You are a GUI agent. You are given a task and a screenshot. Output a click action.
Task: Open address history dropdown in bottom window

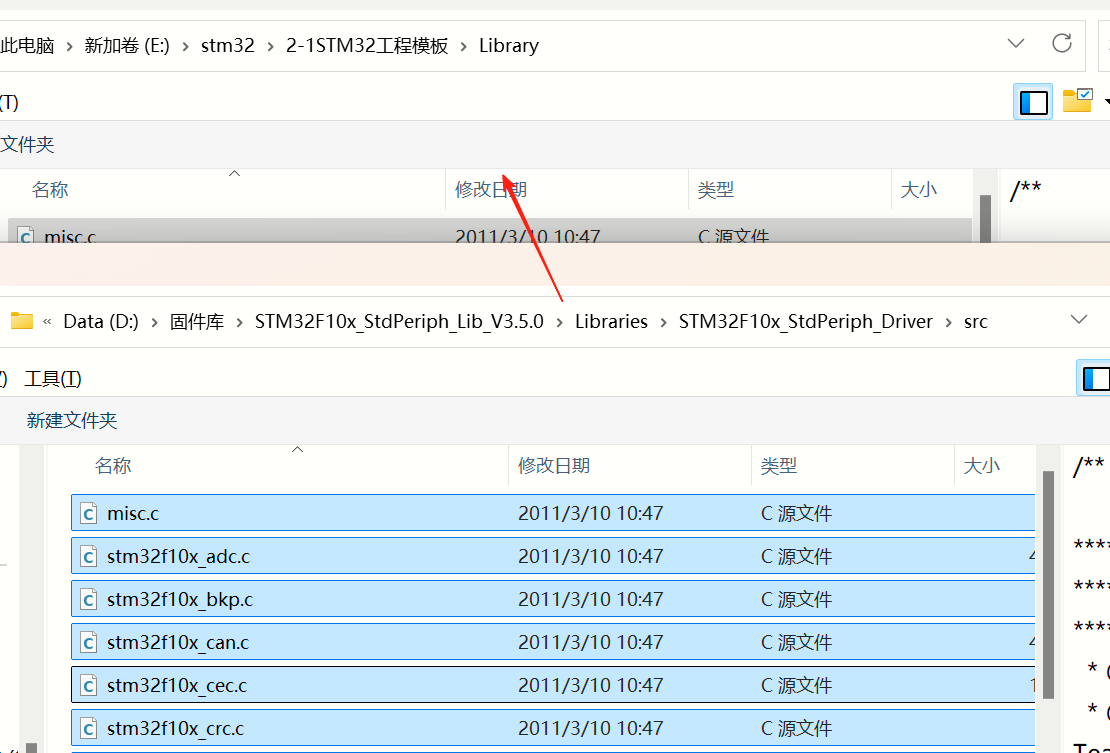point(1079,320)
